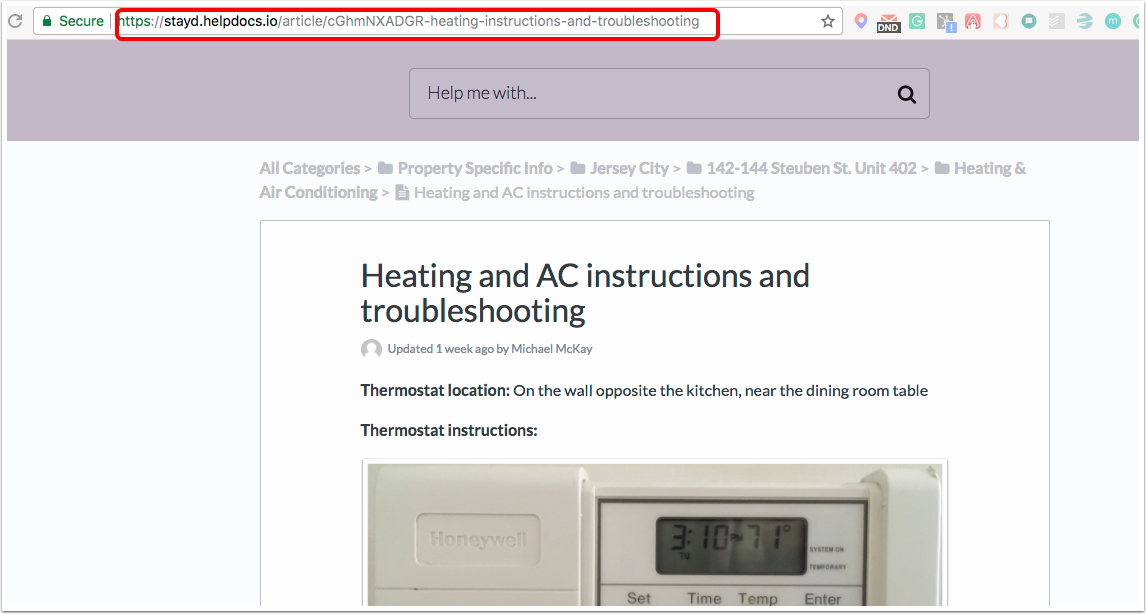Open the teal circle 'm' extension icon

click(1112, 22)
